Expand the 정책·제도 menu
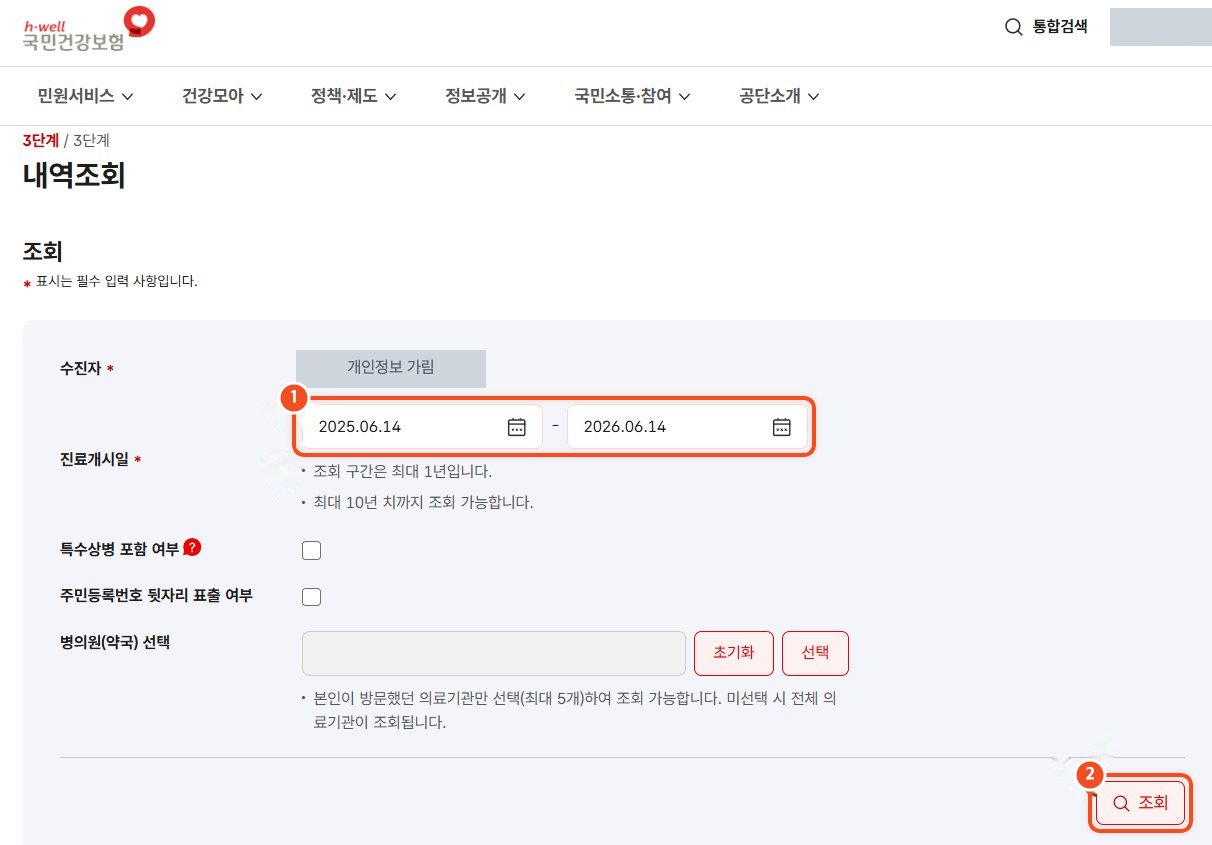 click(354, 97)
